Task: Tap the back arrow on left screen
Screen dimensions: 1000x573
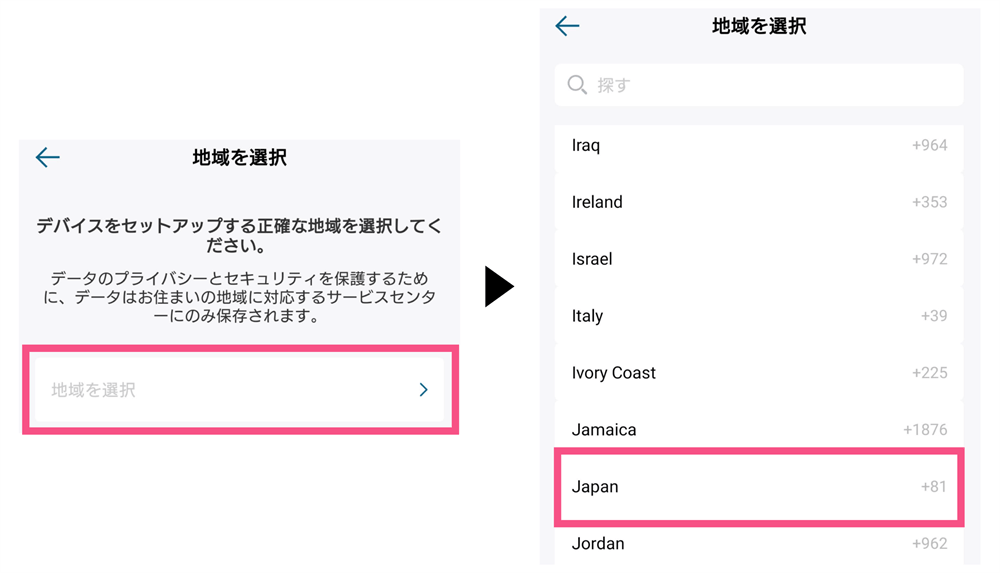Action: click(x=48, y=157)
